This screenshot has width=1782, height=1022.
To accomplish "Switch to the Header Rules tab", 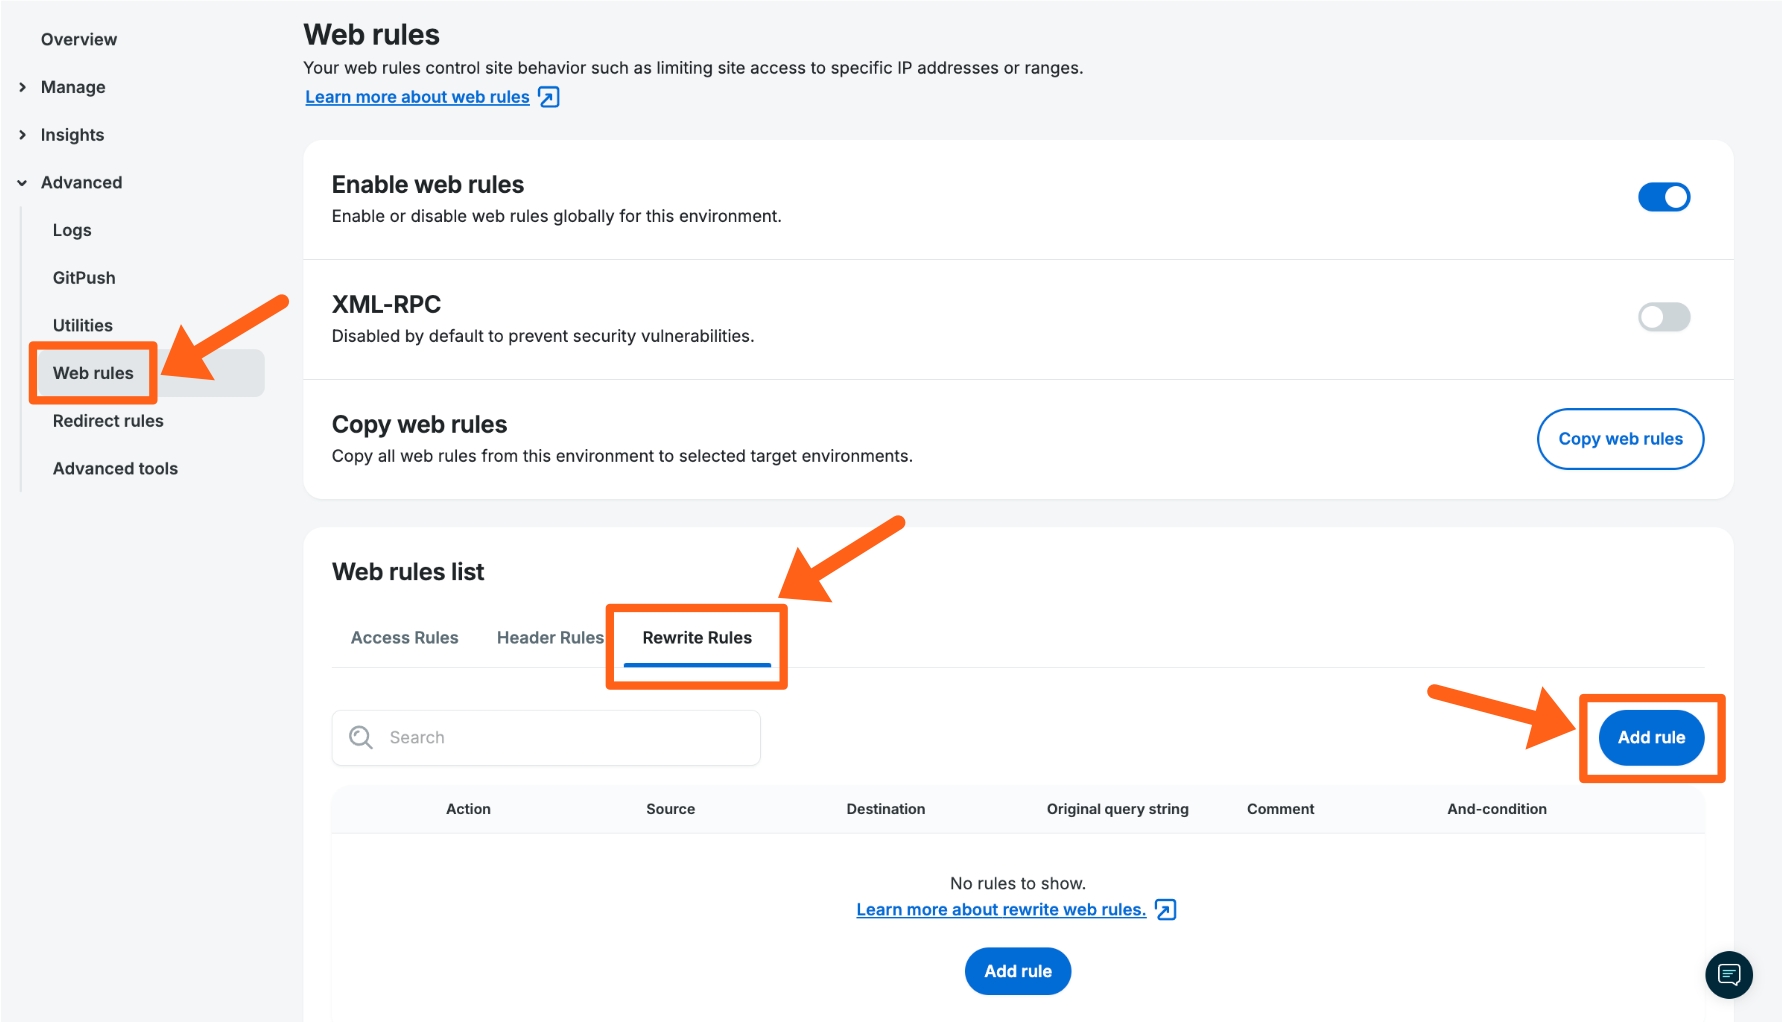I will point(550,637).
